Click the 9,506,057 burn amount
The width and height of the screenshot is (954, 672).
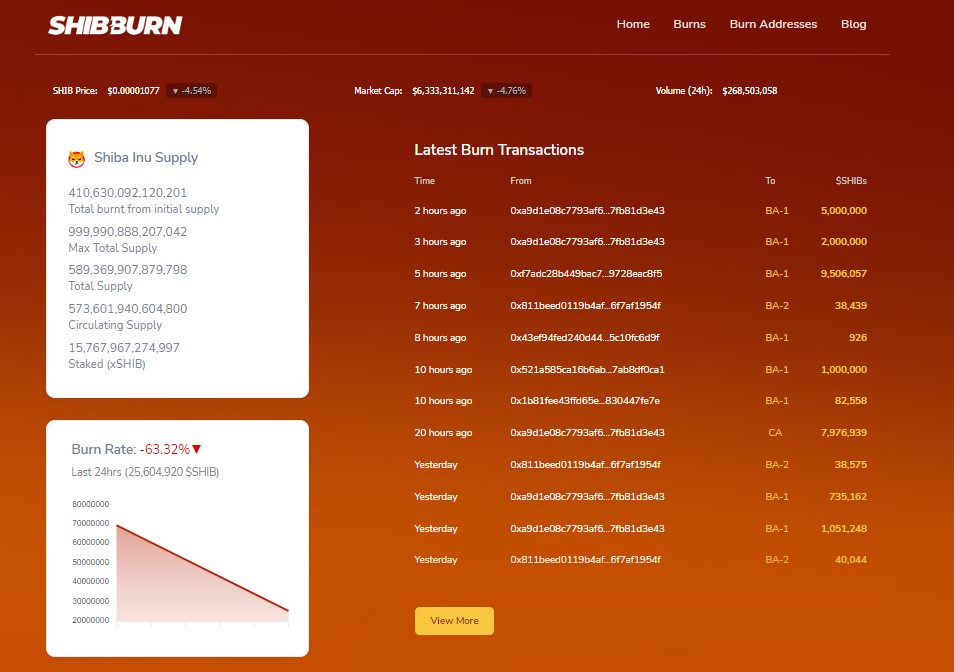[844, 274]
